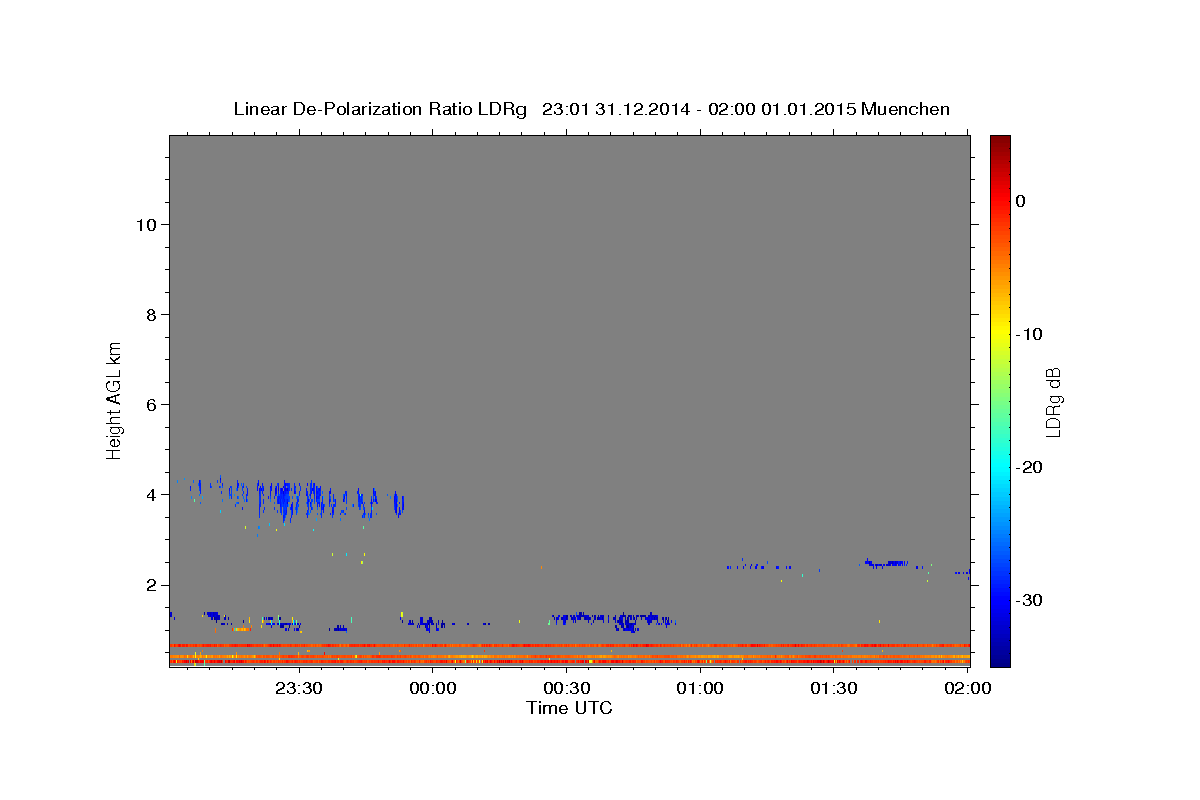Click the yellow region of the colorbar
The width and height of the screenshot is (1200, 800).
[x=1000, y=334]
